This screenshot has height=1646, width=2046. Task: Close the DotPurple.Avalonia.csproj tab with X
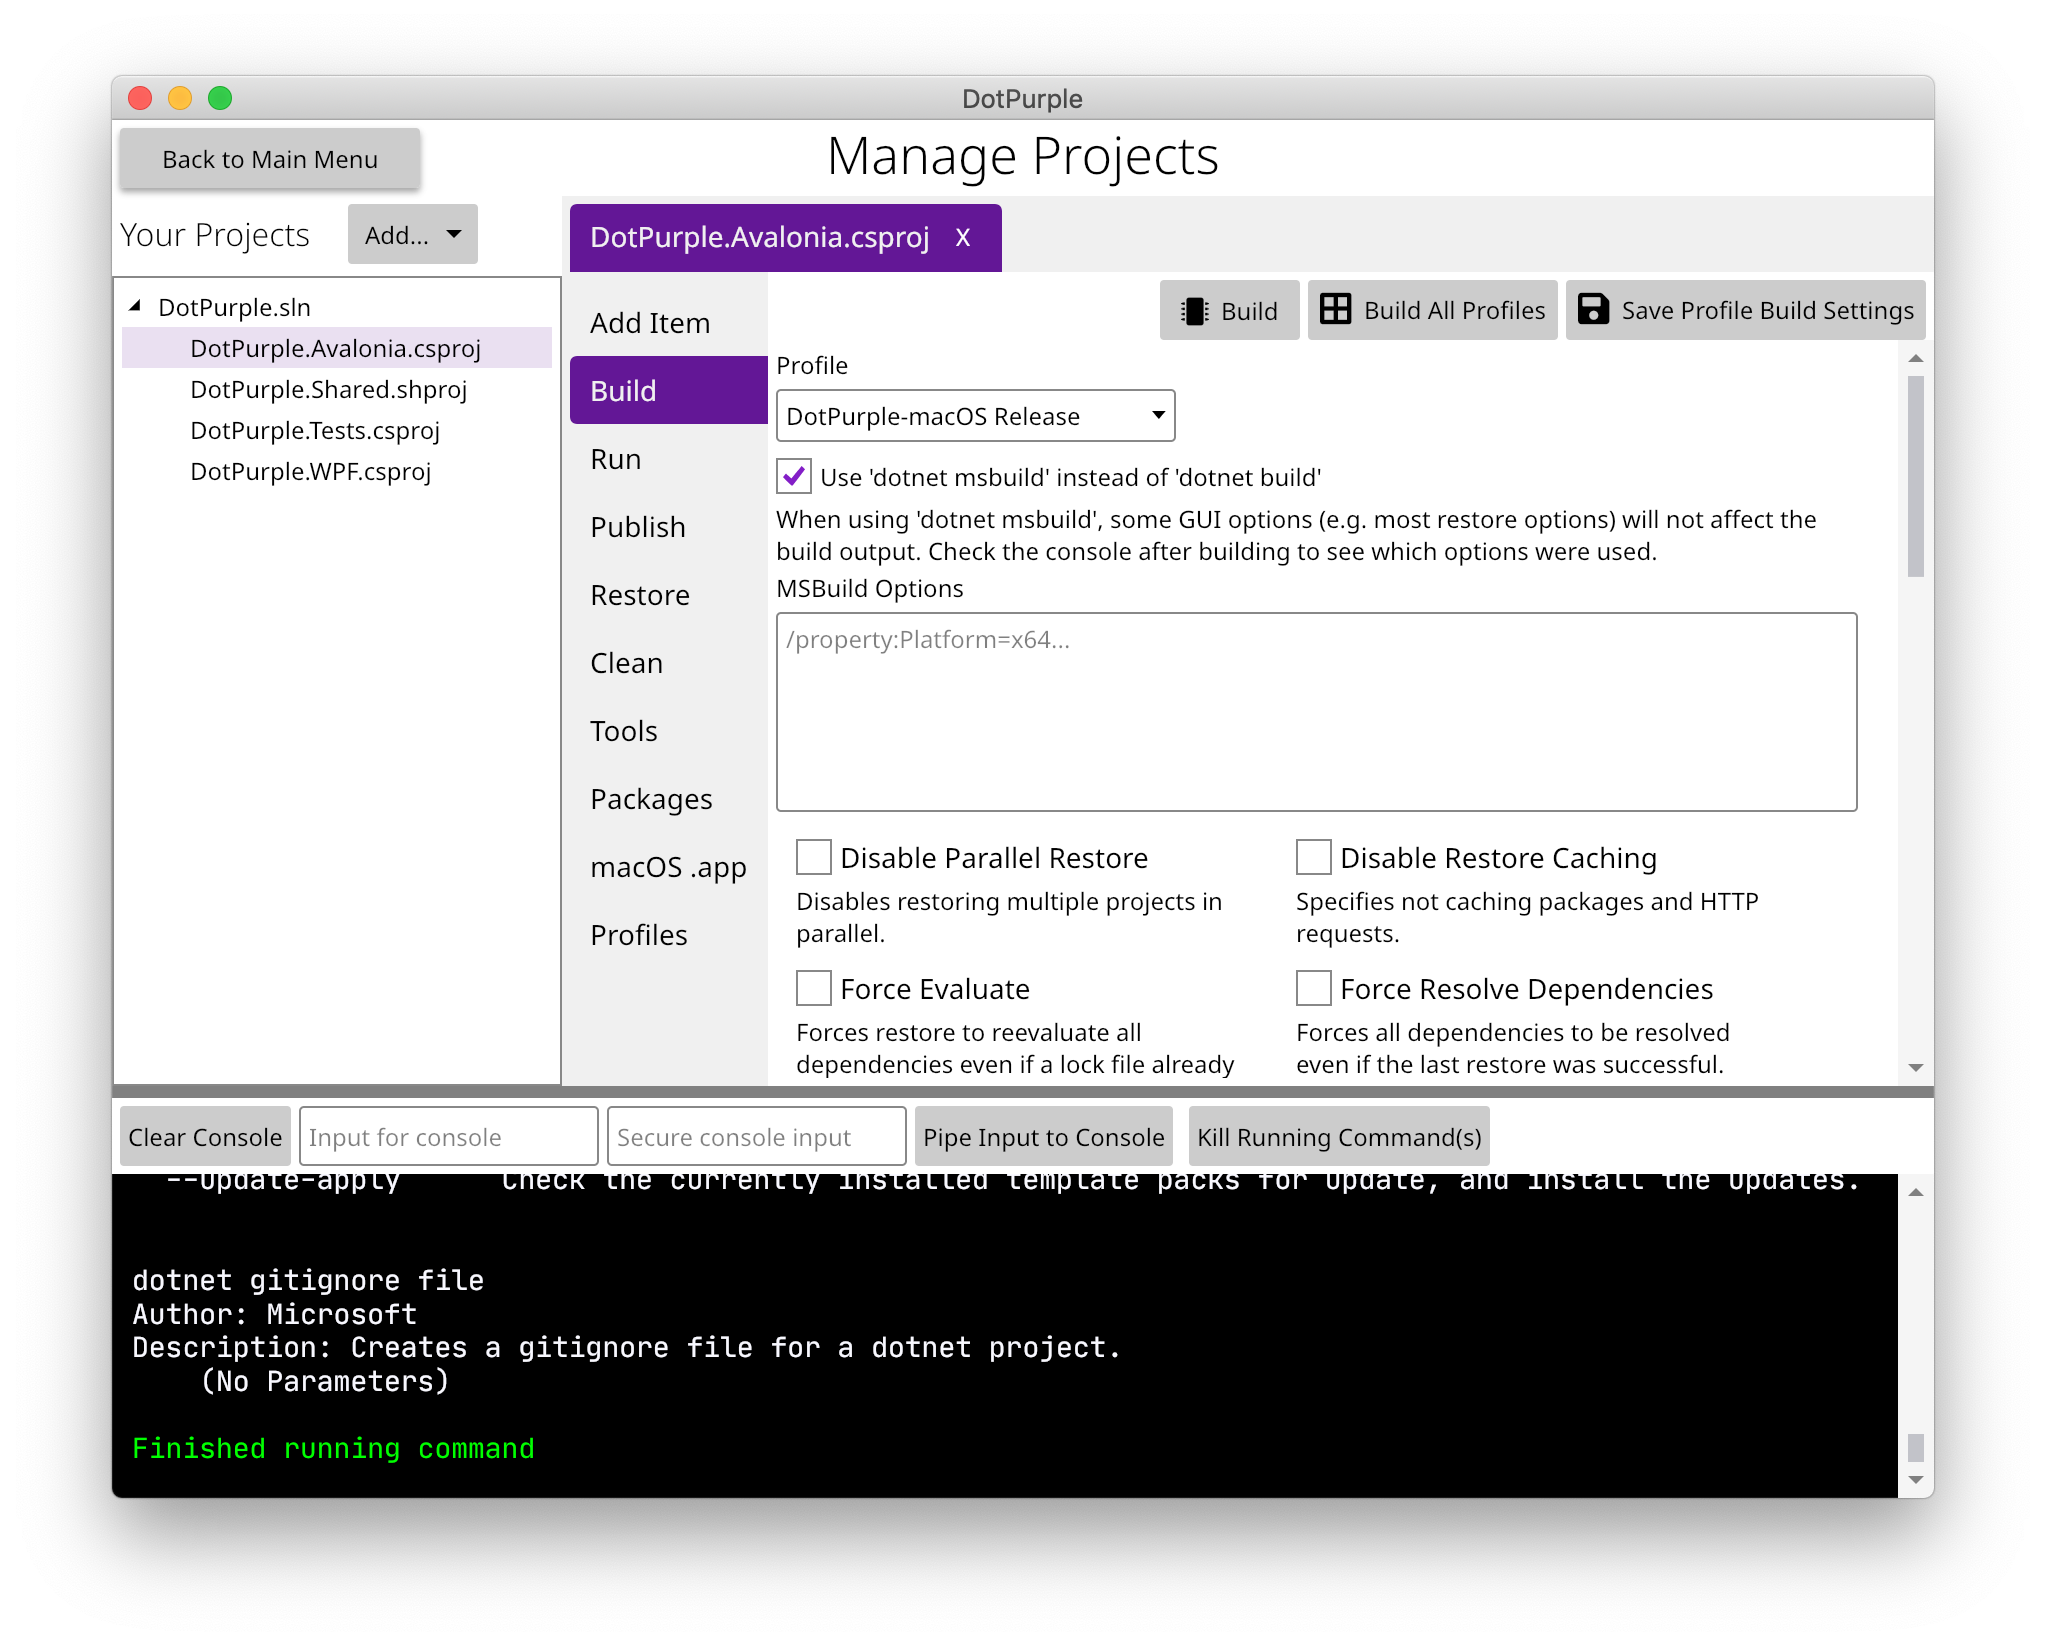tap(962, 238)
